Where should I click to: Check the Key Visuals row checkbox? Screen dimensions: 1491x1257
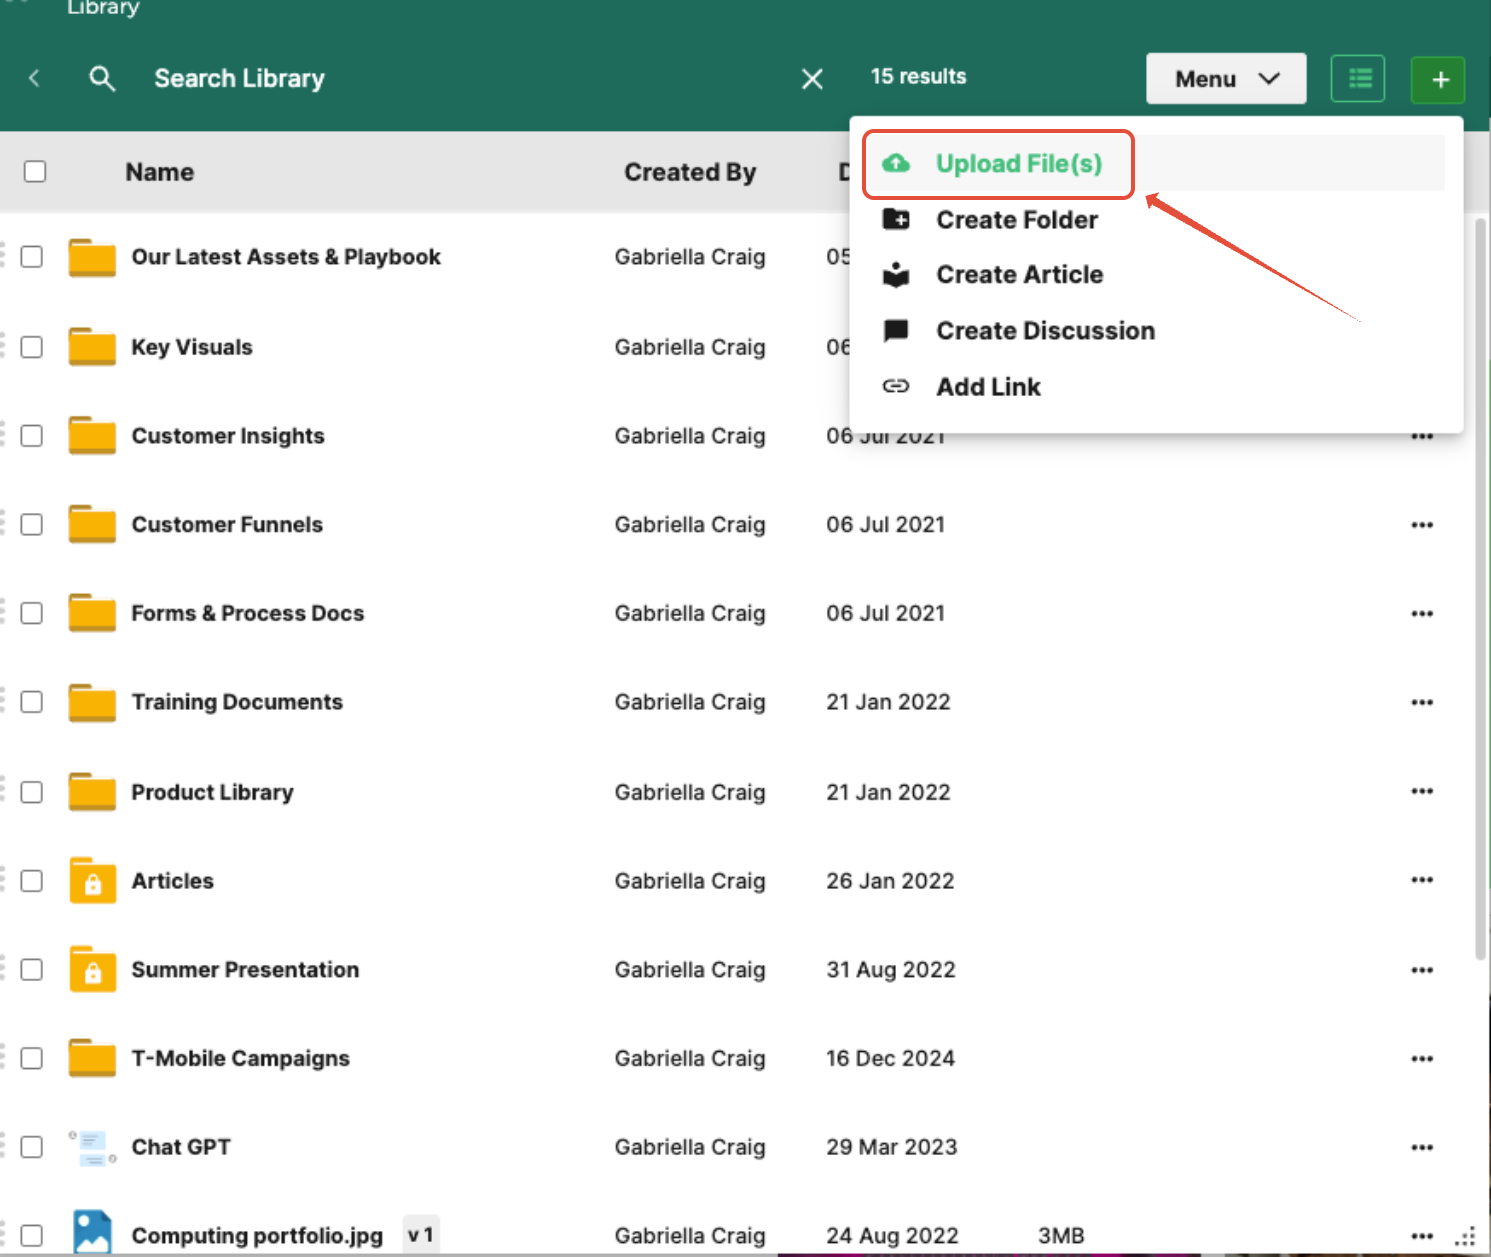pyautogui.click(x=32, y=347)
